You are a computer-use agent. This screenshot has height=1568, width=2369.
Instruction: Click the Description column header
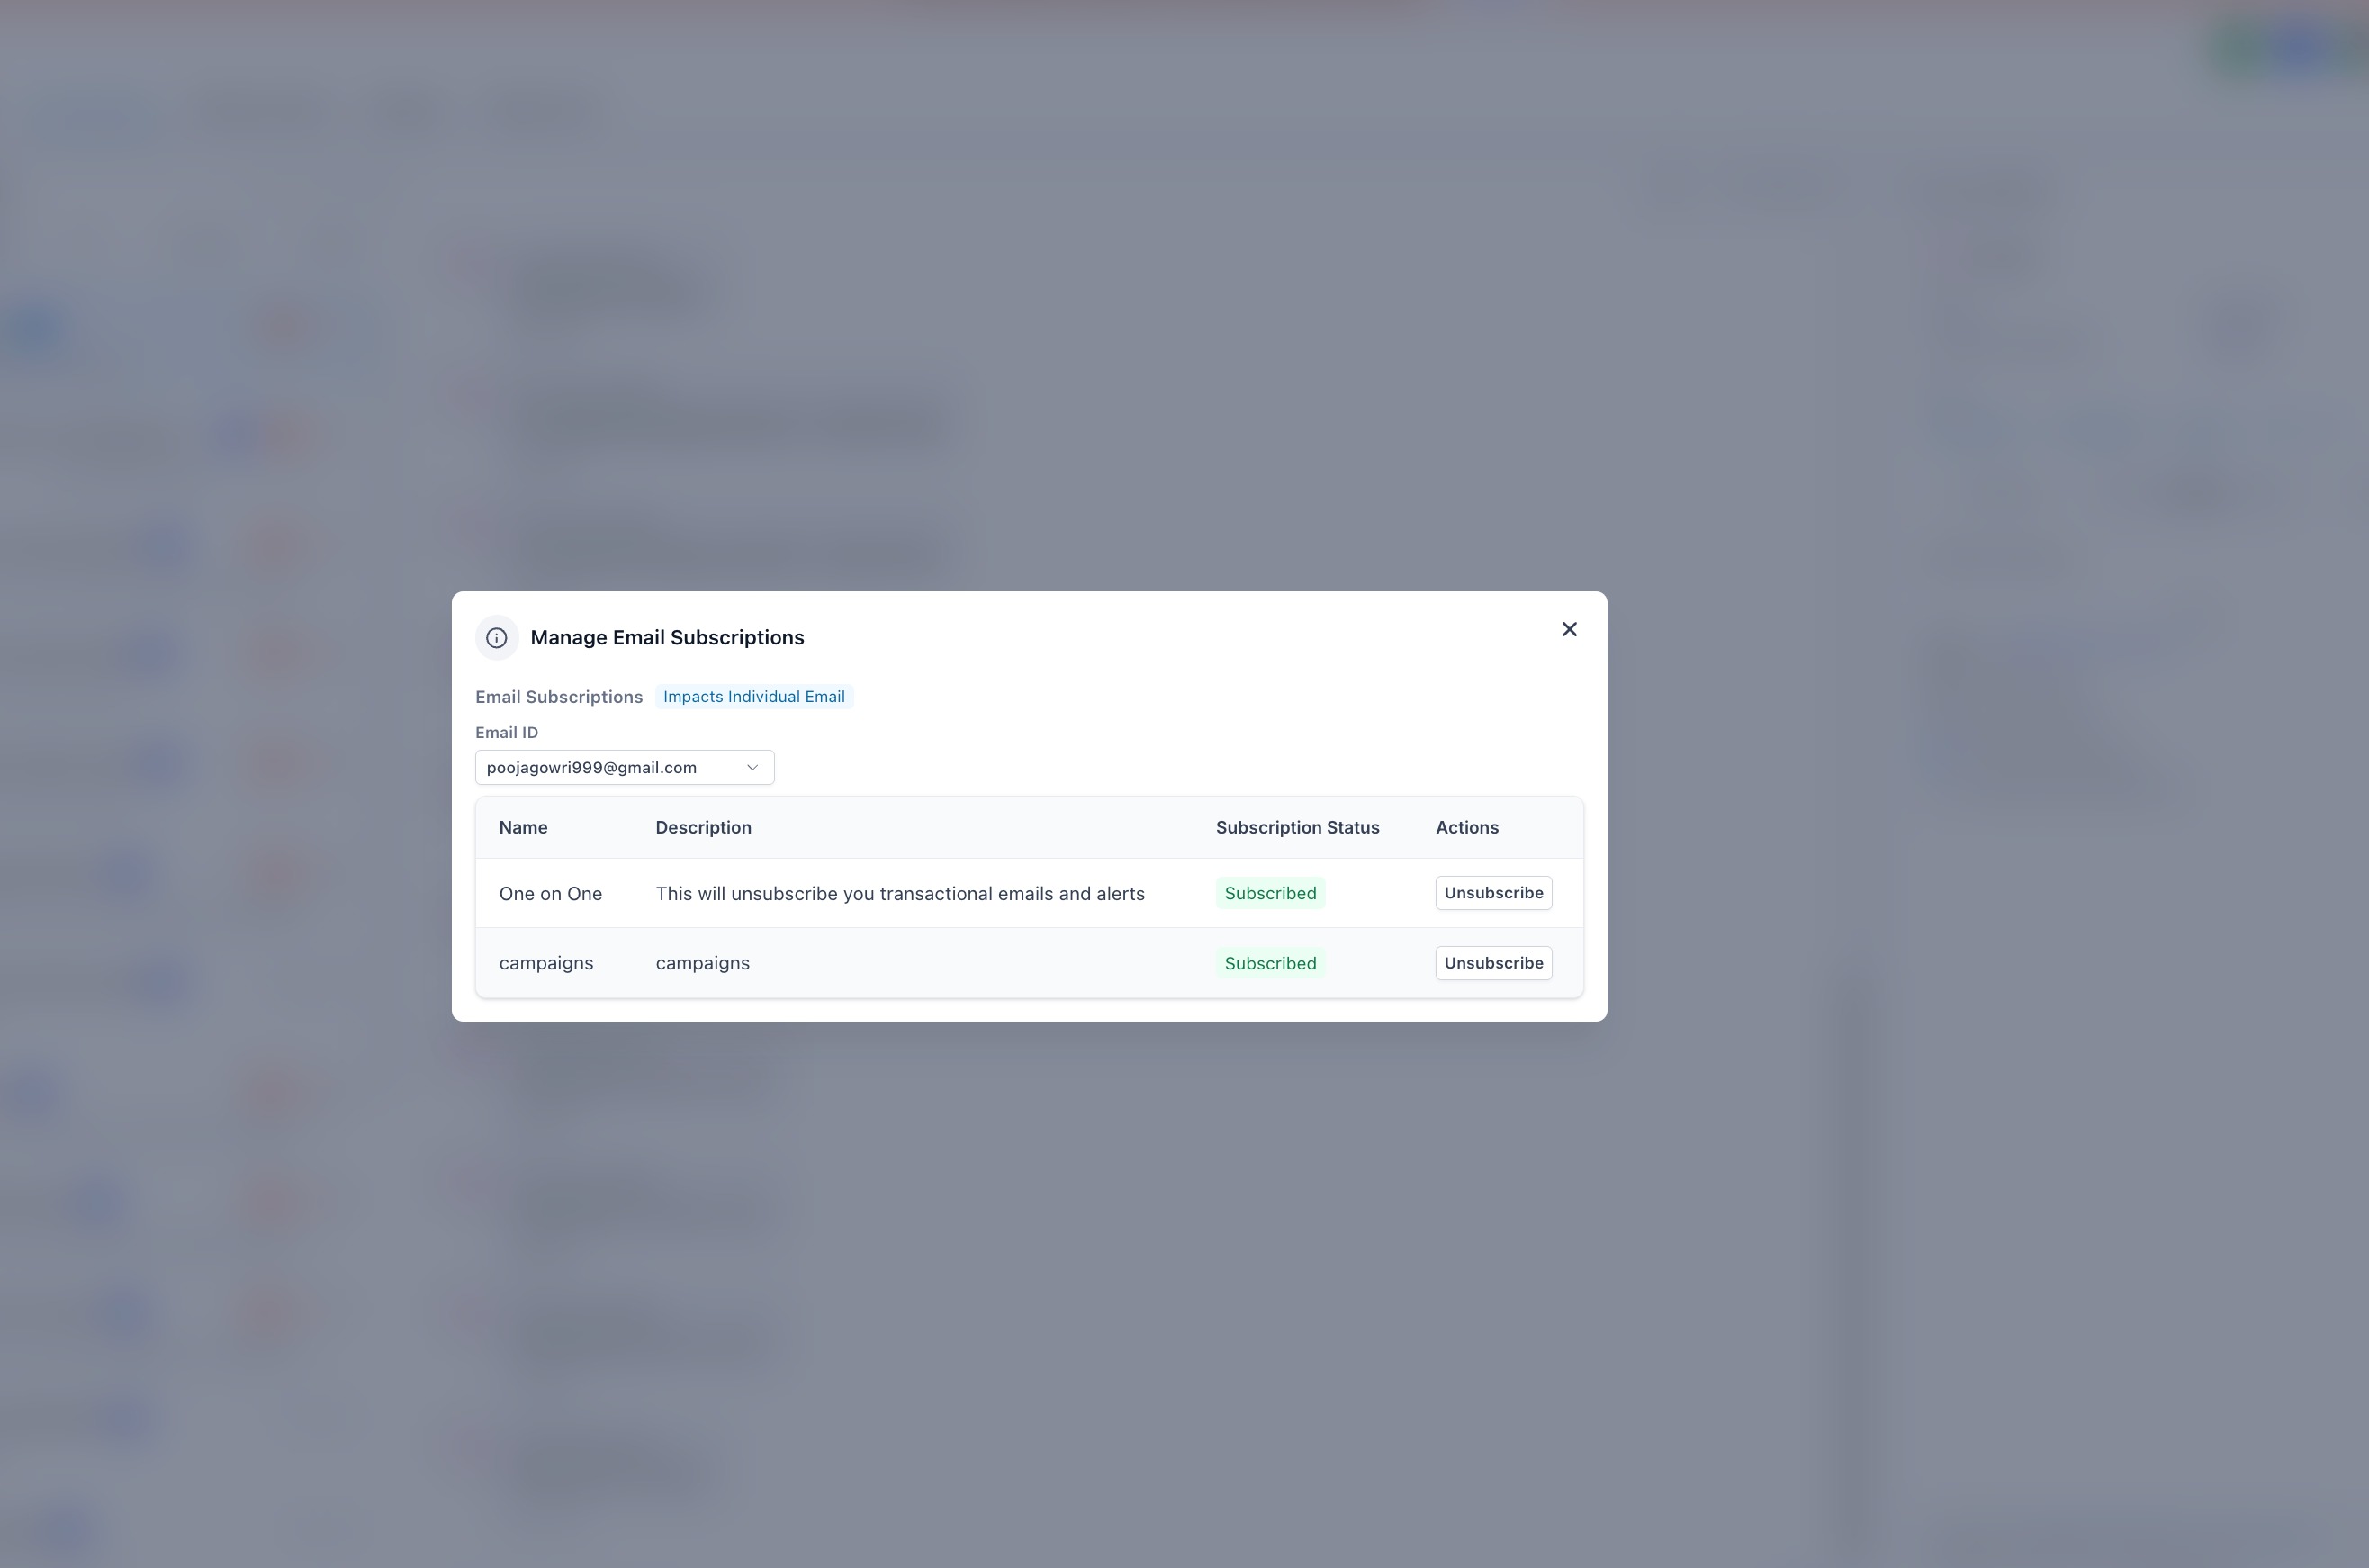[703, 828]
